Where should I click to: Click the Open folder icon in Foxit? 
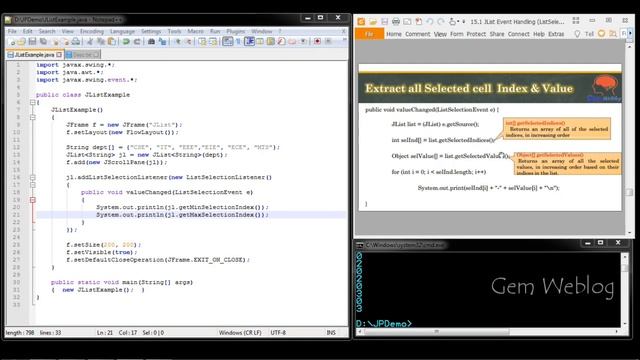[x=373, y=21]
